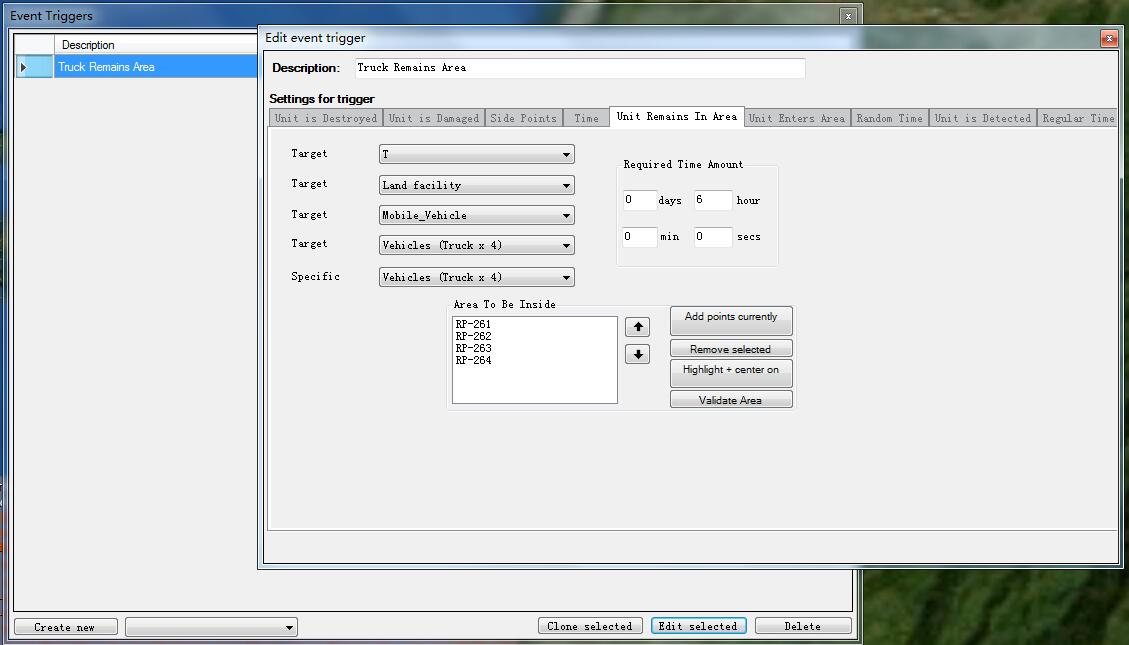
Task: Switch to Unit is Destroyed tab
Action: (325, 118)
